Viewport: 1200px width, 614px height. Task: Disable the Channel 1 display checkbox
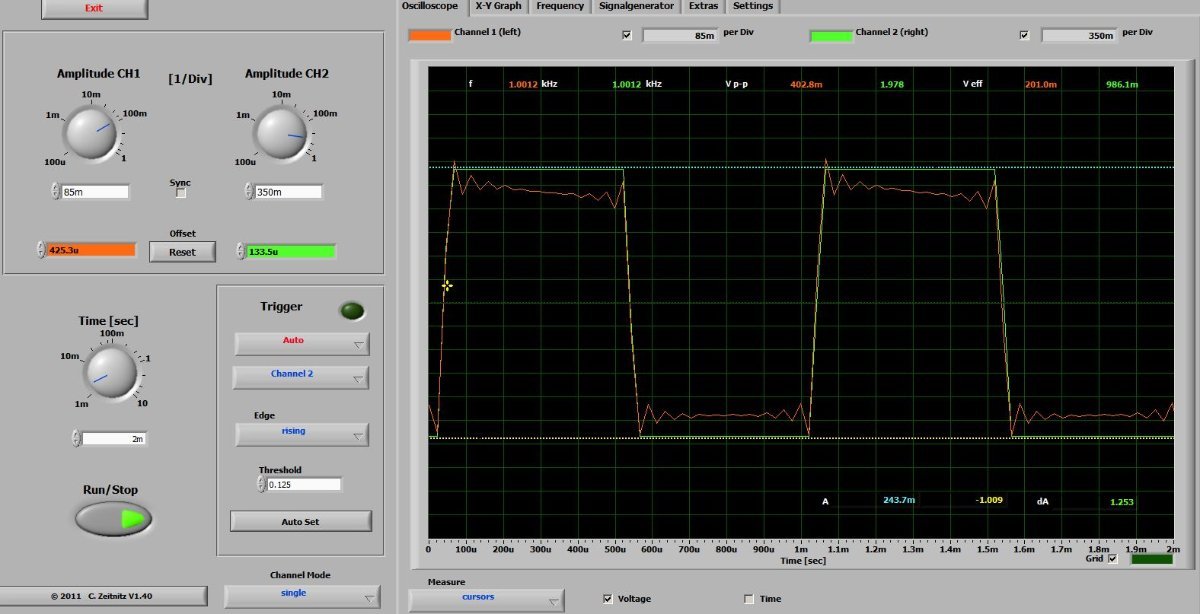627,35
